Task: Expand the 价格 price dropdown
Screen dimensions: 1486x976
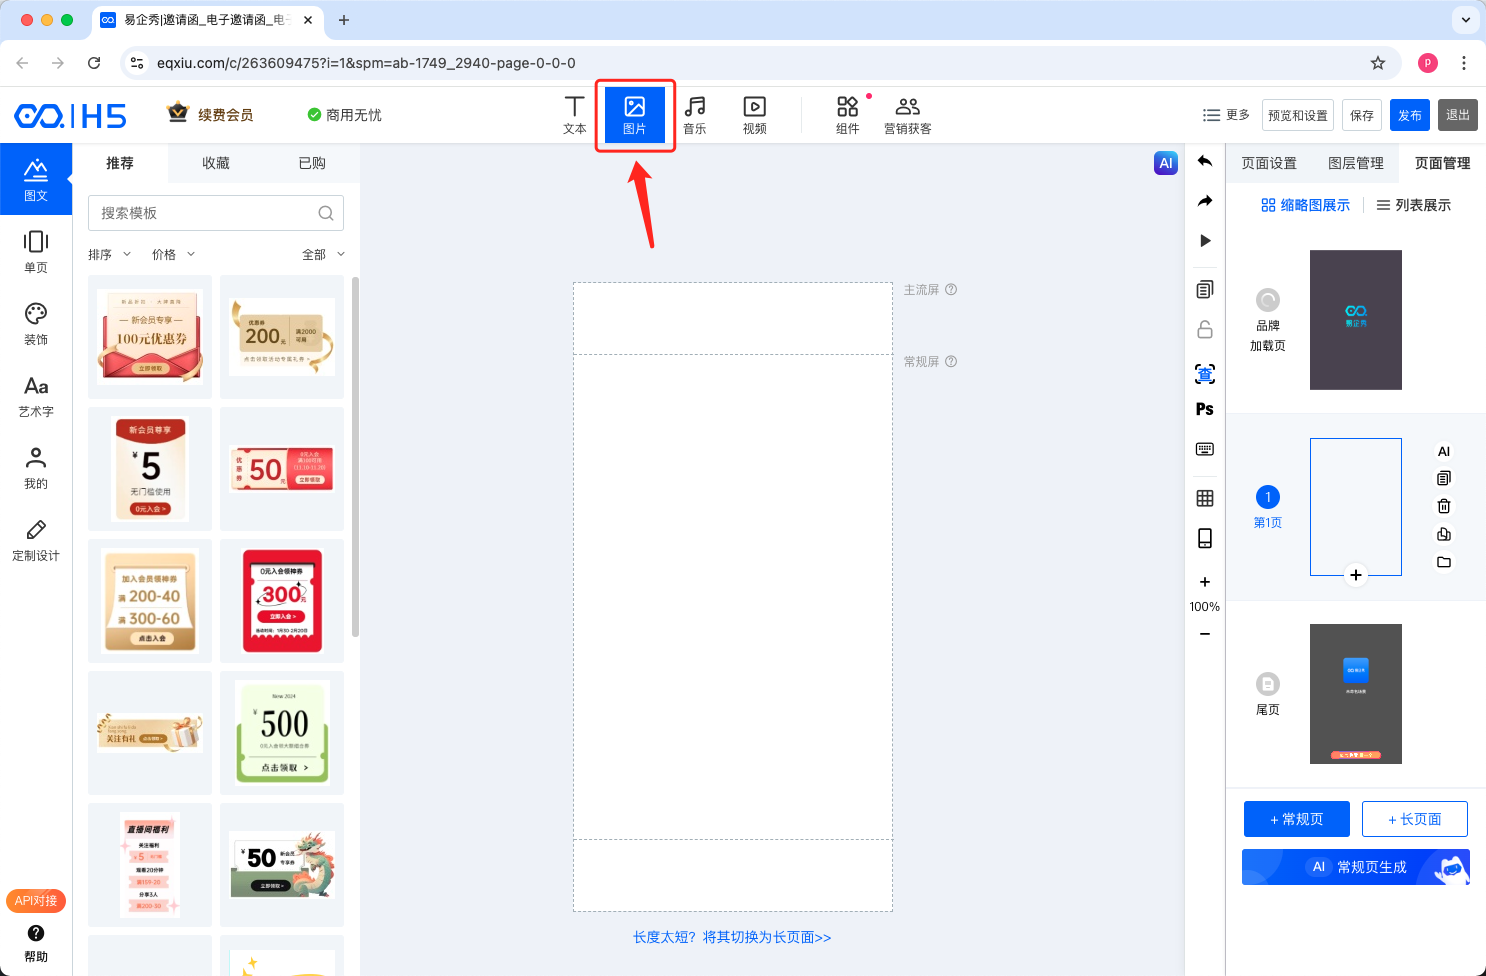Action: coord(173,255)
